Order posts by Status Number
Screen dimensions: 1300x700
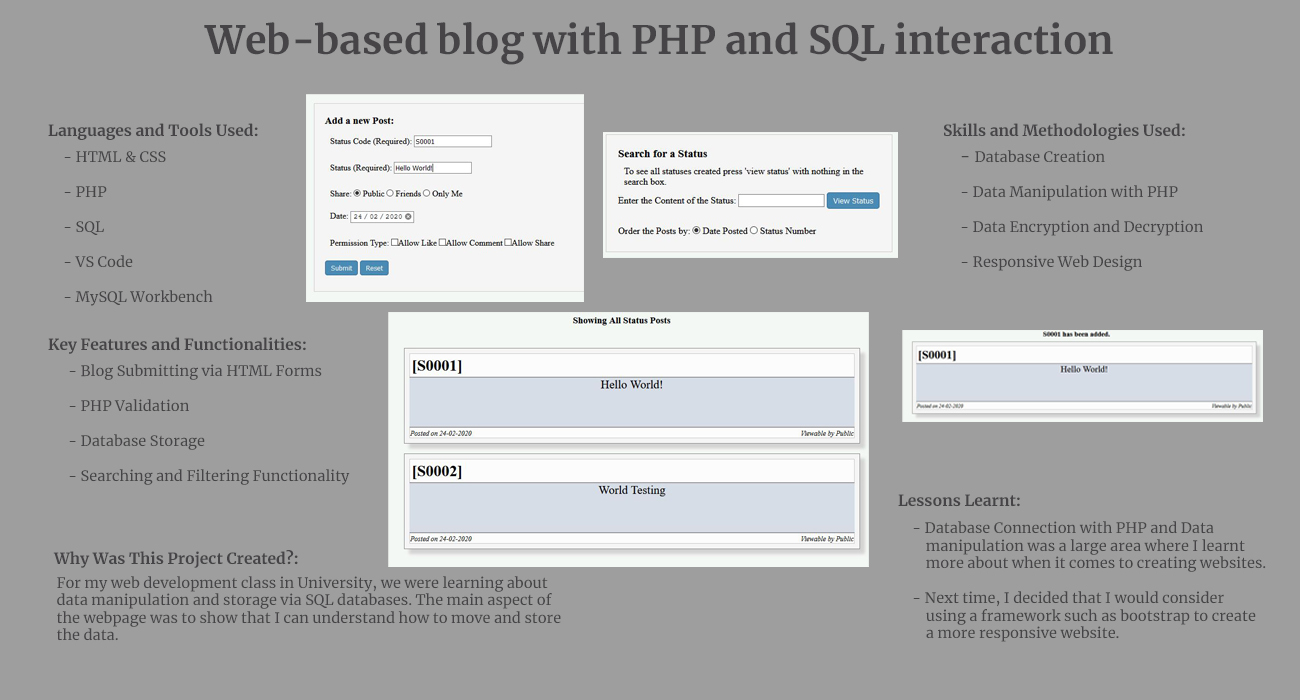click(x=754, y=230)
